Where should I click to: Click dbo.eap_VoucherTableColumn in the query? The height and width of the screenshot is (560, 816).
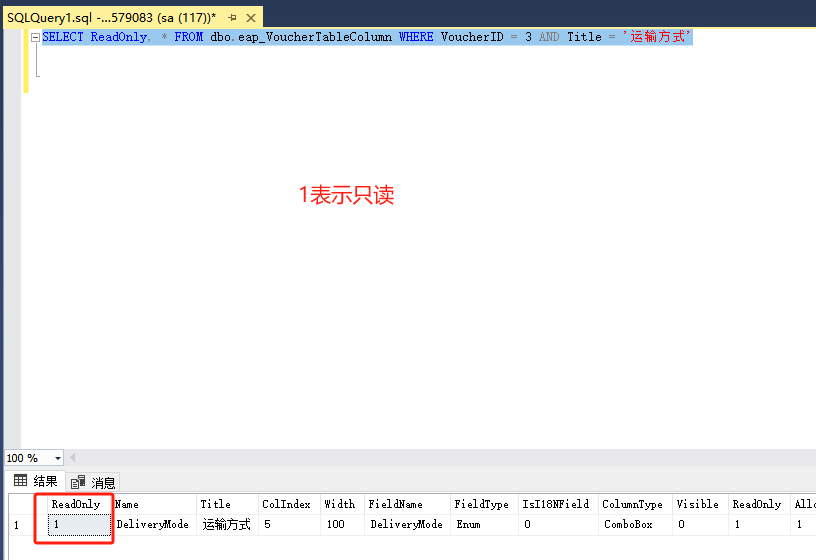click(301, 37)
